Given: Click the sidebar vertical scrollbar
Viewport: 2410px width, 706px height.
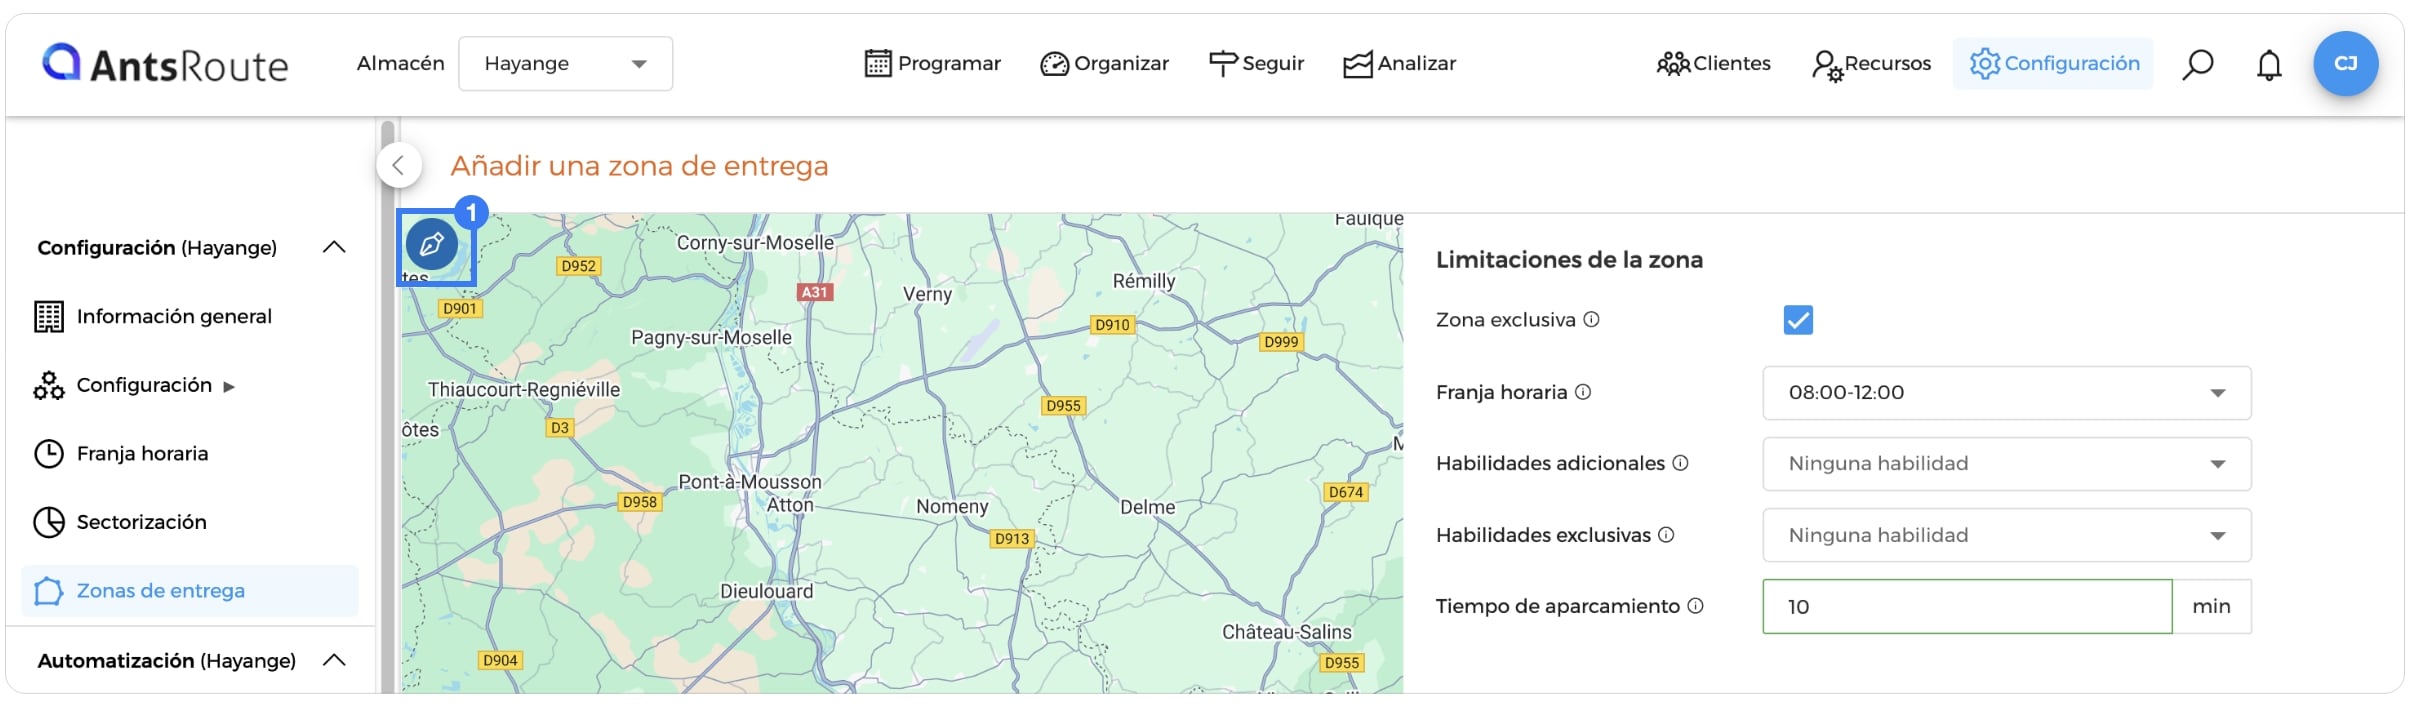Looking at the screenshot, I should tap(387, 405).
